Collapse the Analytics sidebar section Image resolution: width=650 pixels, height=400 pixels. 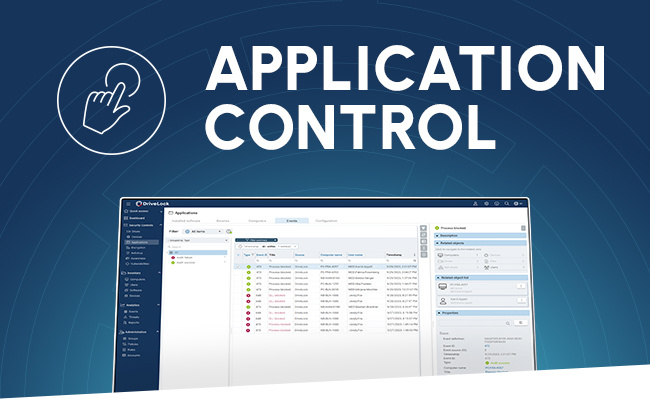click(158, 305)
